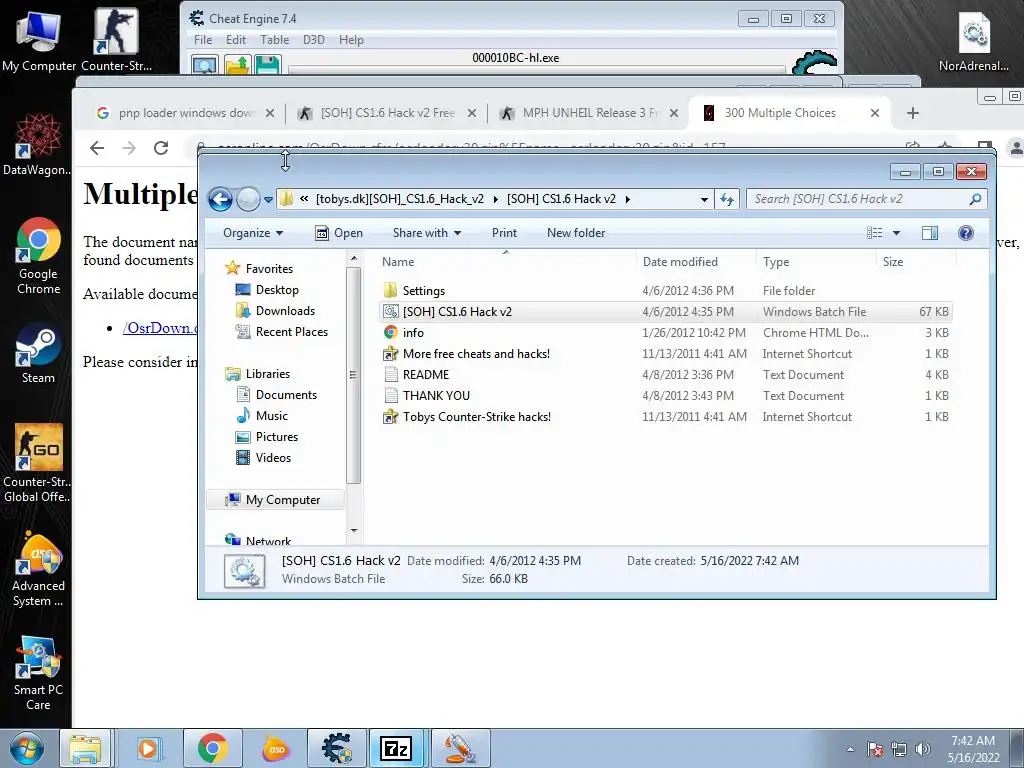Switch to Chrome via taskbar icon
Screen dimensions: 1024x768
(x=212, y=749)
